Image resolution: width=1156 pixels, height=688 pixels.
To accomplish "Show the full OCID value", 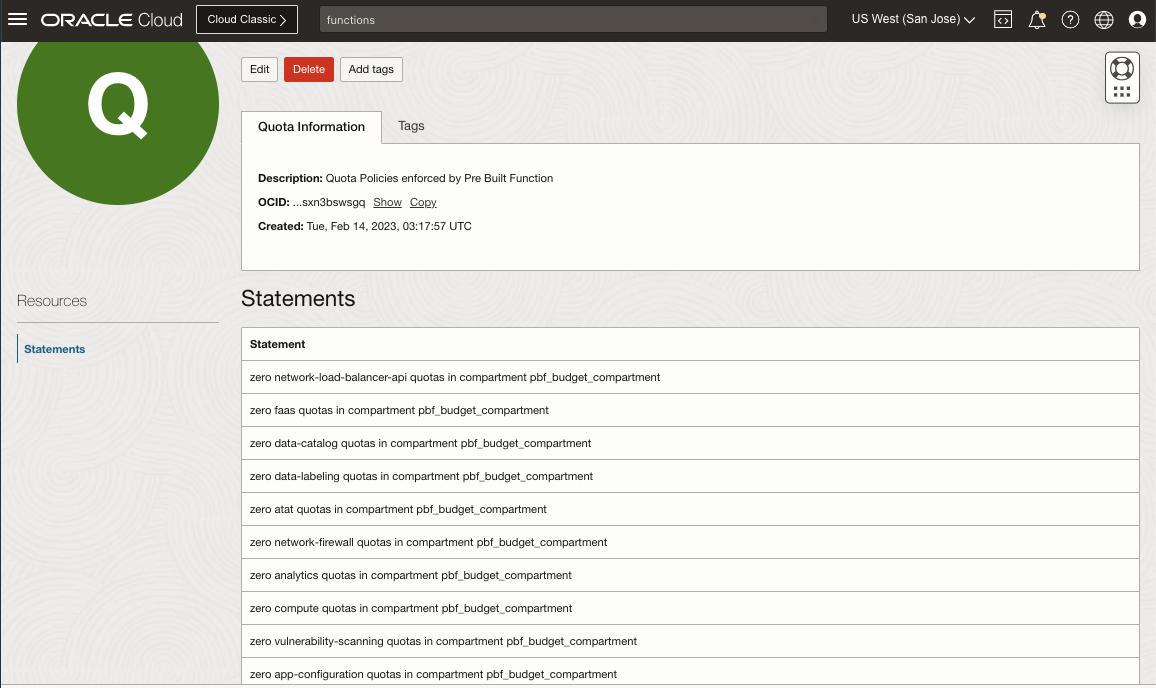I will 387,202.
